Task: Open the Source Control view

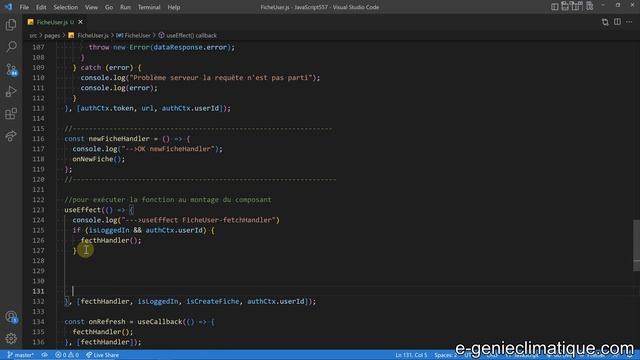Action: 11,69
